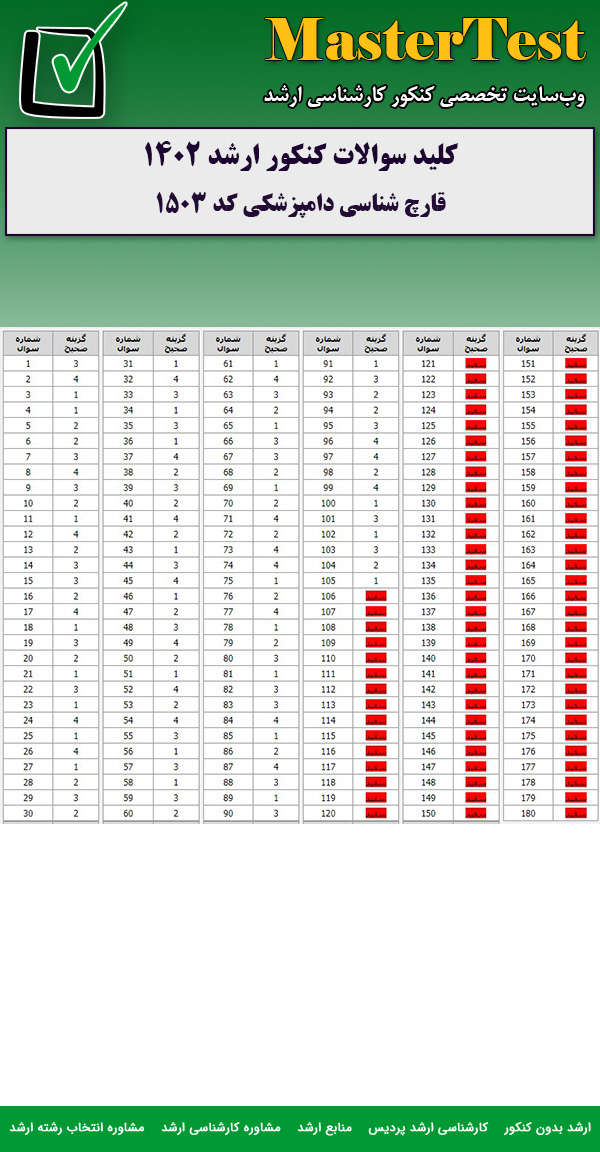Select the question number 105 cell

tap(328, 581)
